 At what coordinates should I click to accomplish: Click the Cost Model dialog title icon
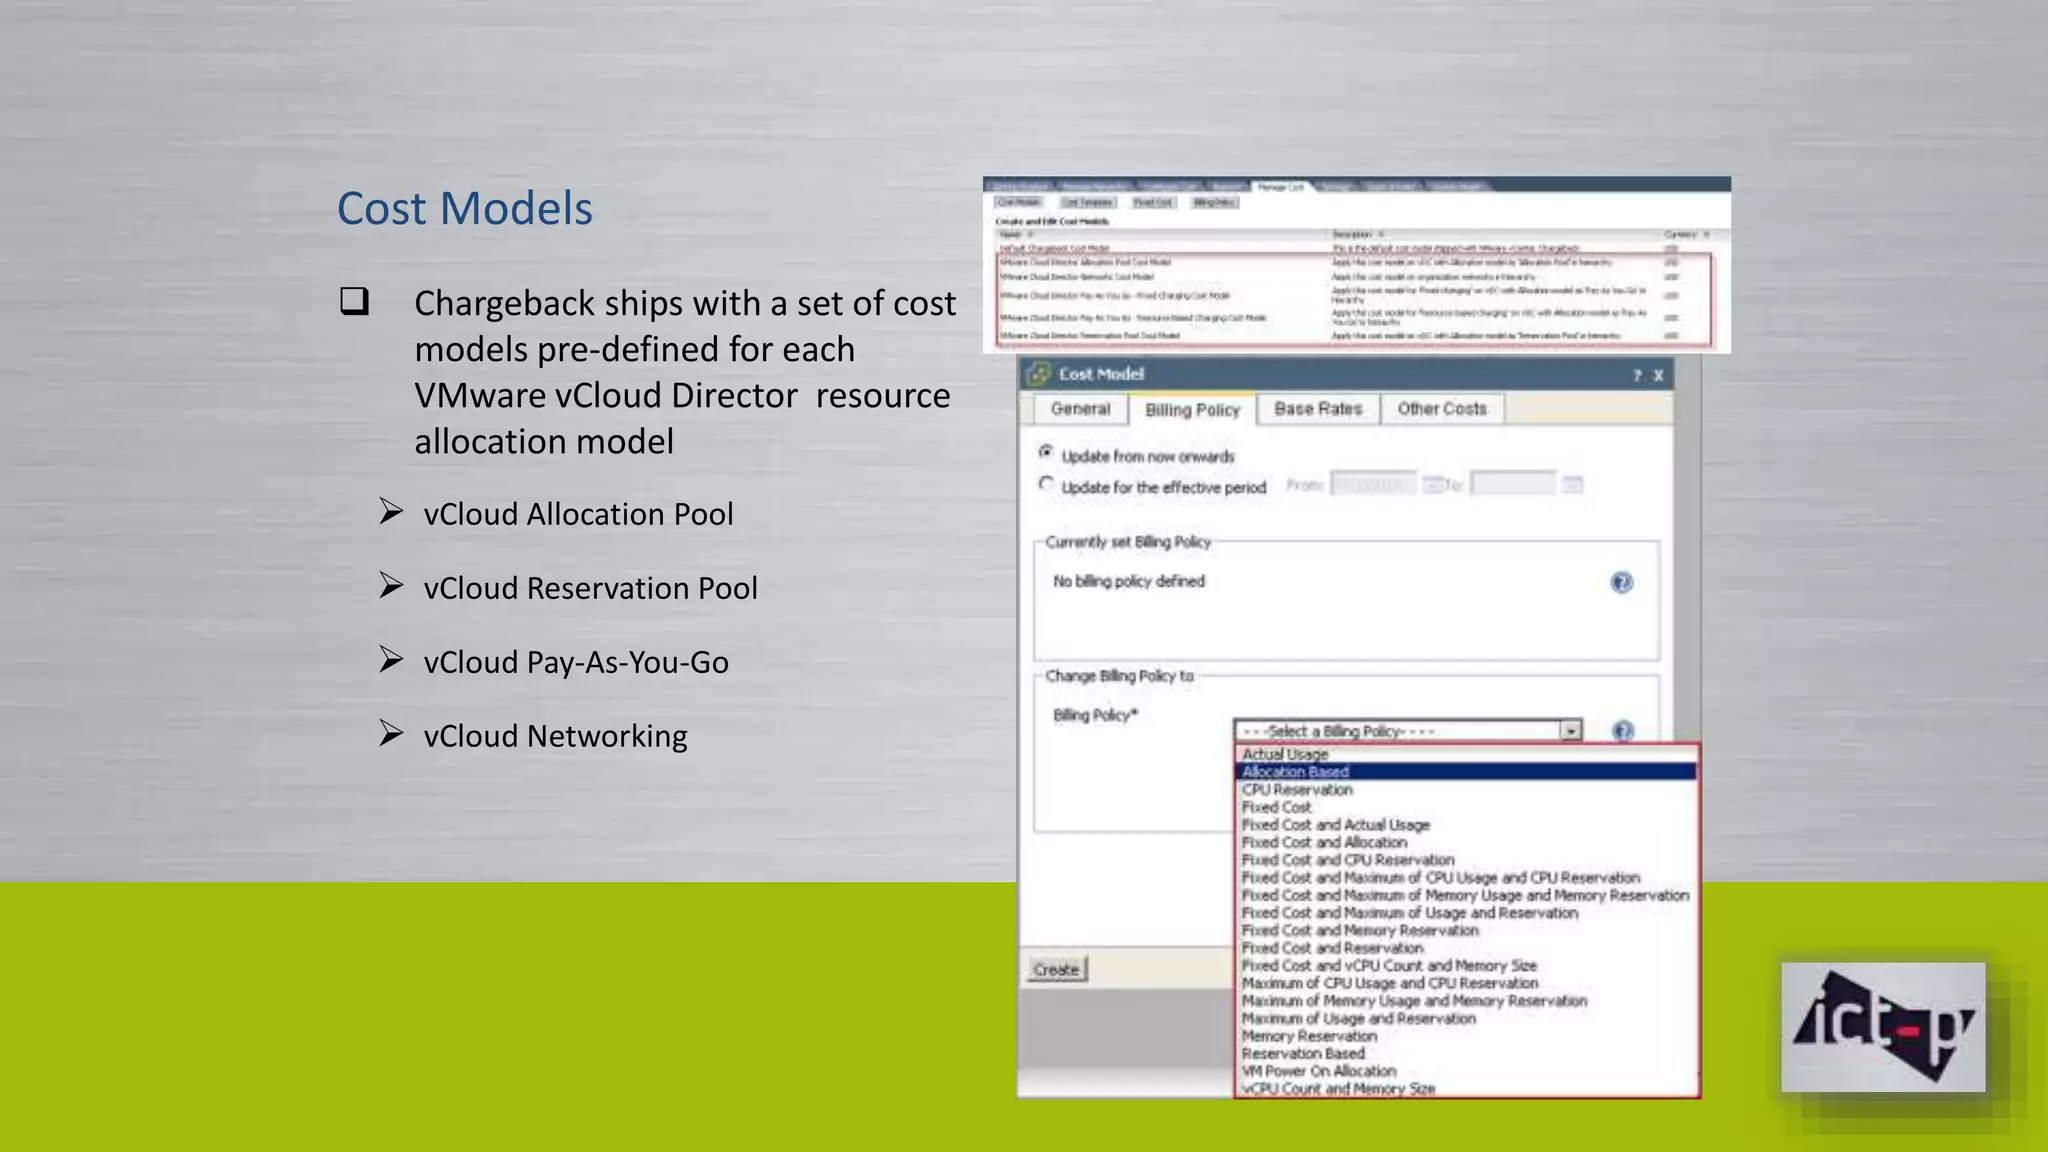pos(1039,374)
